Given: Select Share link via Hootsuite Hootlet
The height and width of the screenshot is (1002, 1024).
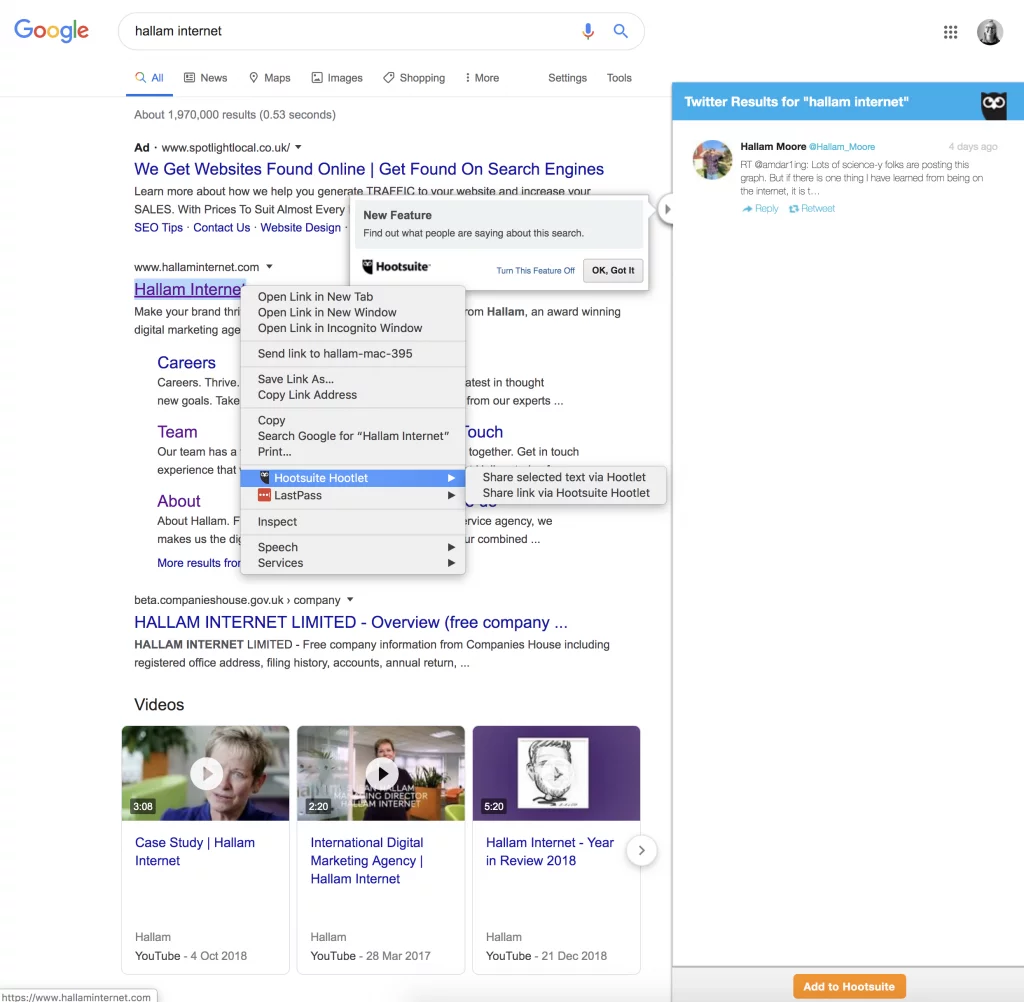Looking at the screenshot, I should coord(566,493).
